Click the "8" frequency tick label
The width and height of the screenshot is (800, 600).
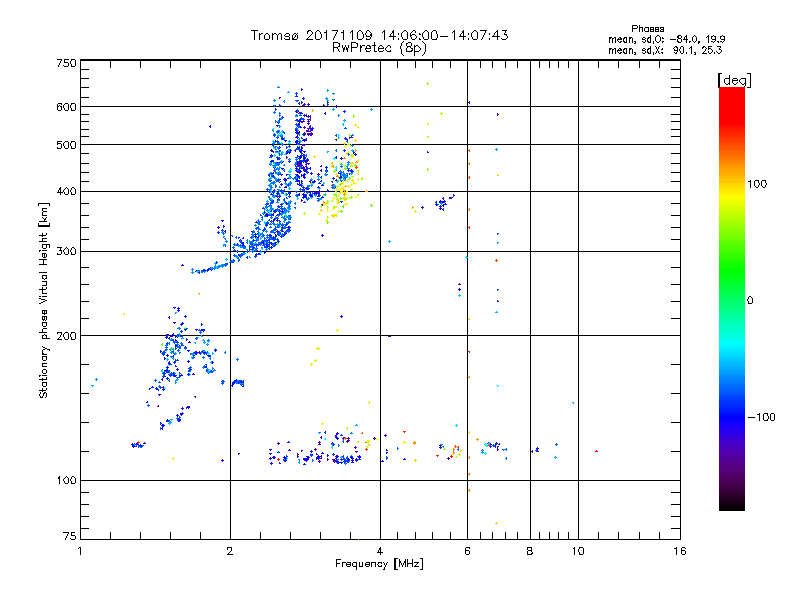[530, 551]
